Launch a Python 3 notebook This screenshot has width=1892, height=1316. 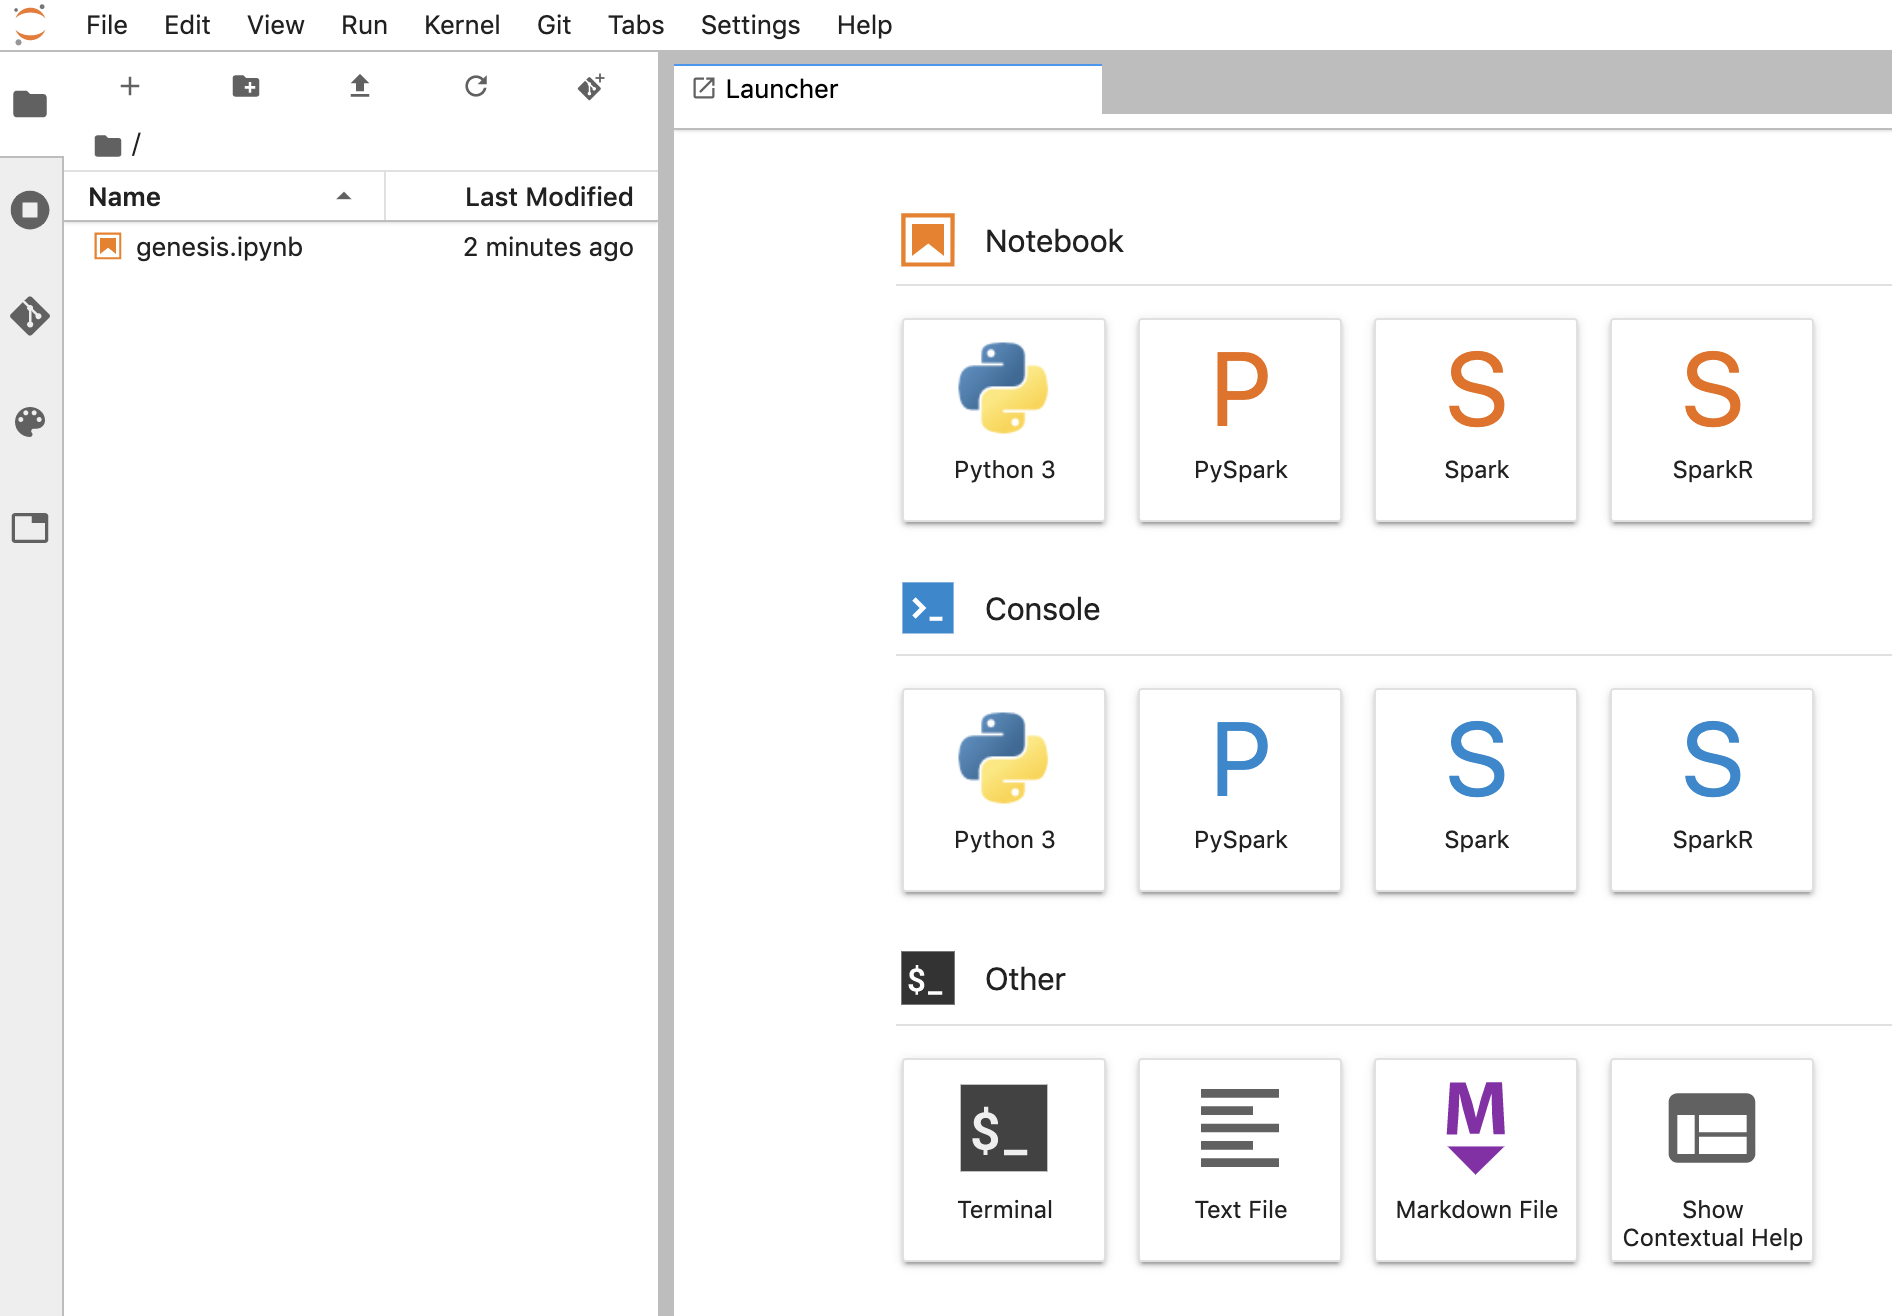tap(1004, 420)
